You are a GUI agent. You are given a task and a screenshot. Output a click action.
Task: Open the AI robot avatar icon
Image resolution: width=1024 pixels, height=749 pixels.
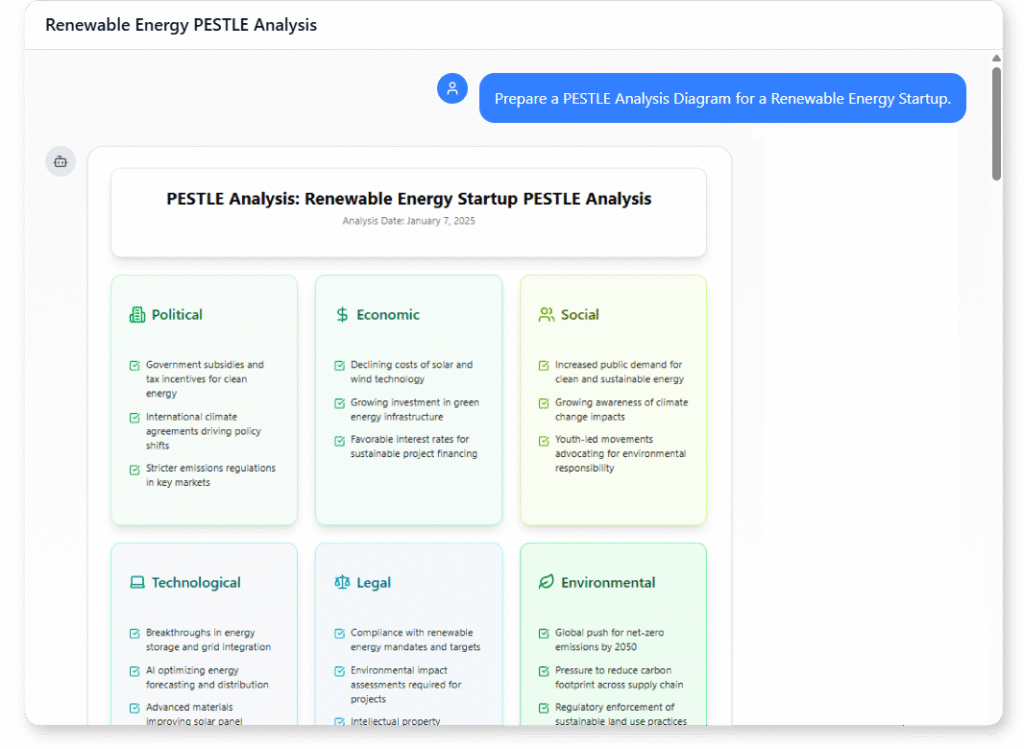59,161
